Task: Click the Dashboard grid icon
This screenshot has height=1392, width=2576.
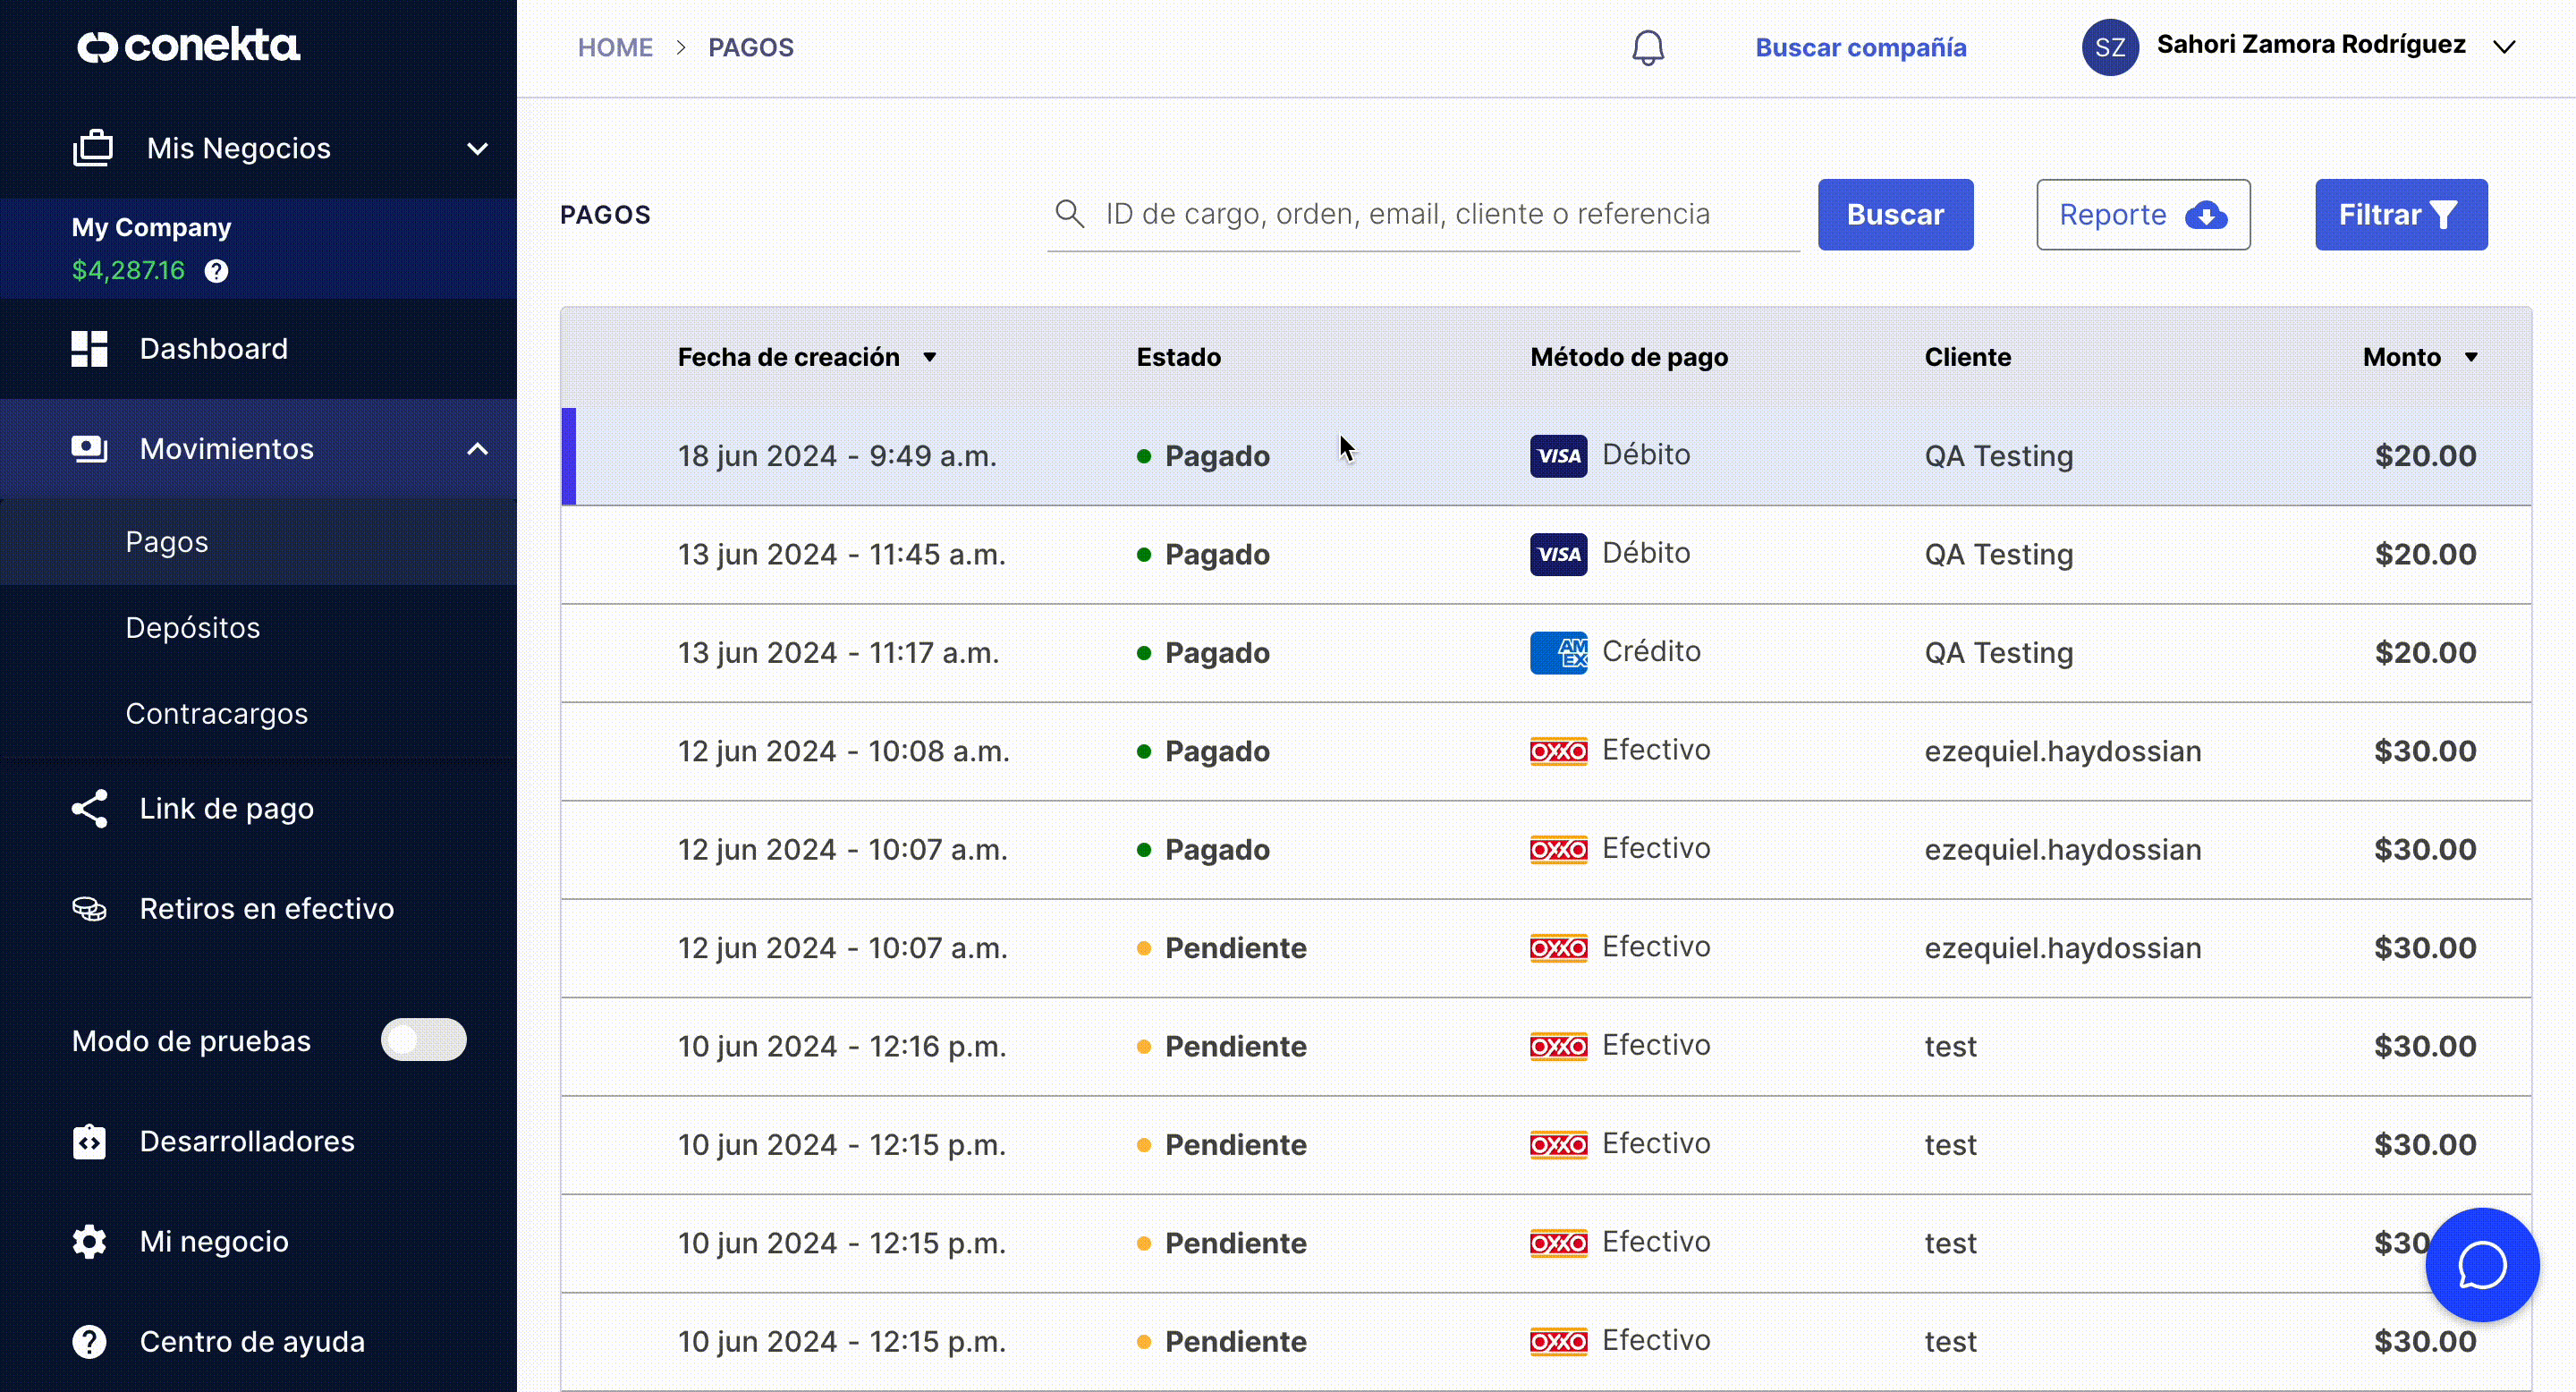Action: pyautogui.click(x=89, y=349)
